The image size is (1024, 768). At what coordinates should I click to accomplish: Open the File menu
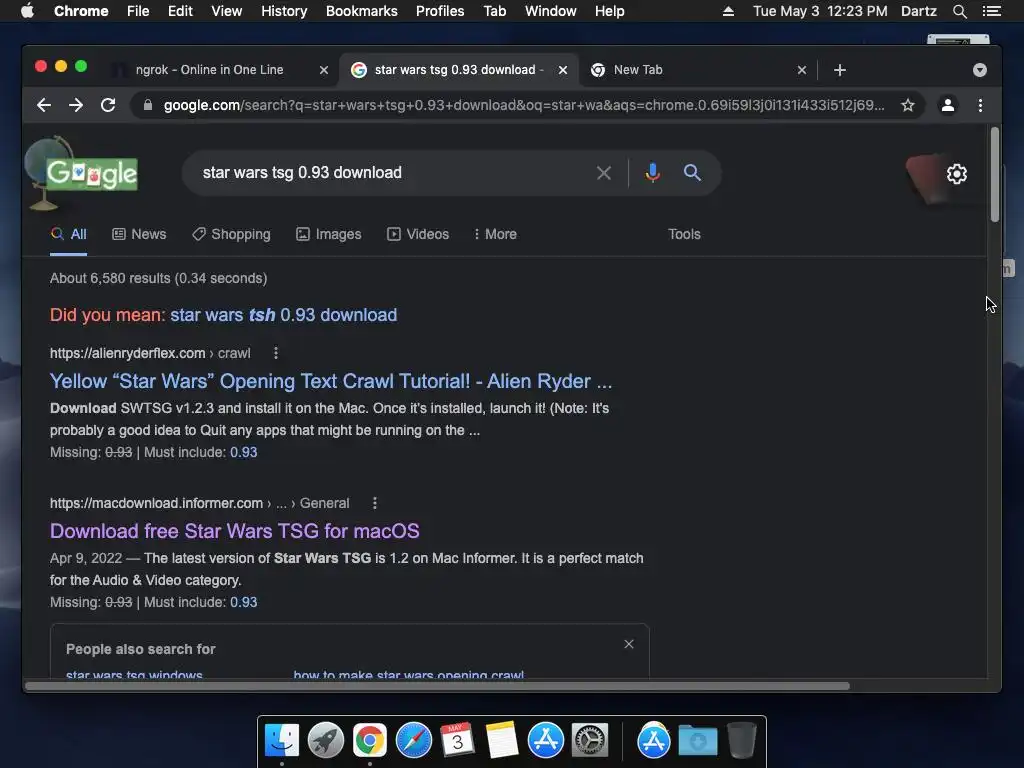(138, 11)
